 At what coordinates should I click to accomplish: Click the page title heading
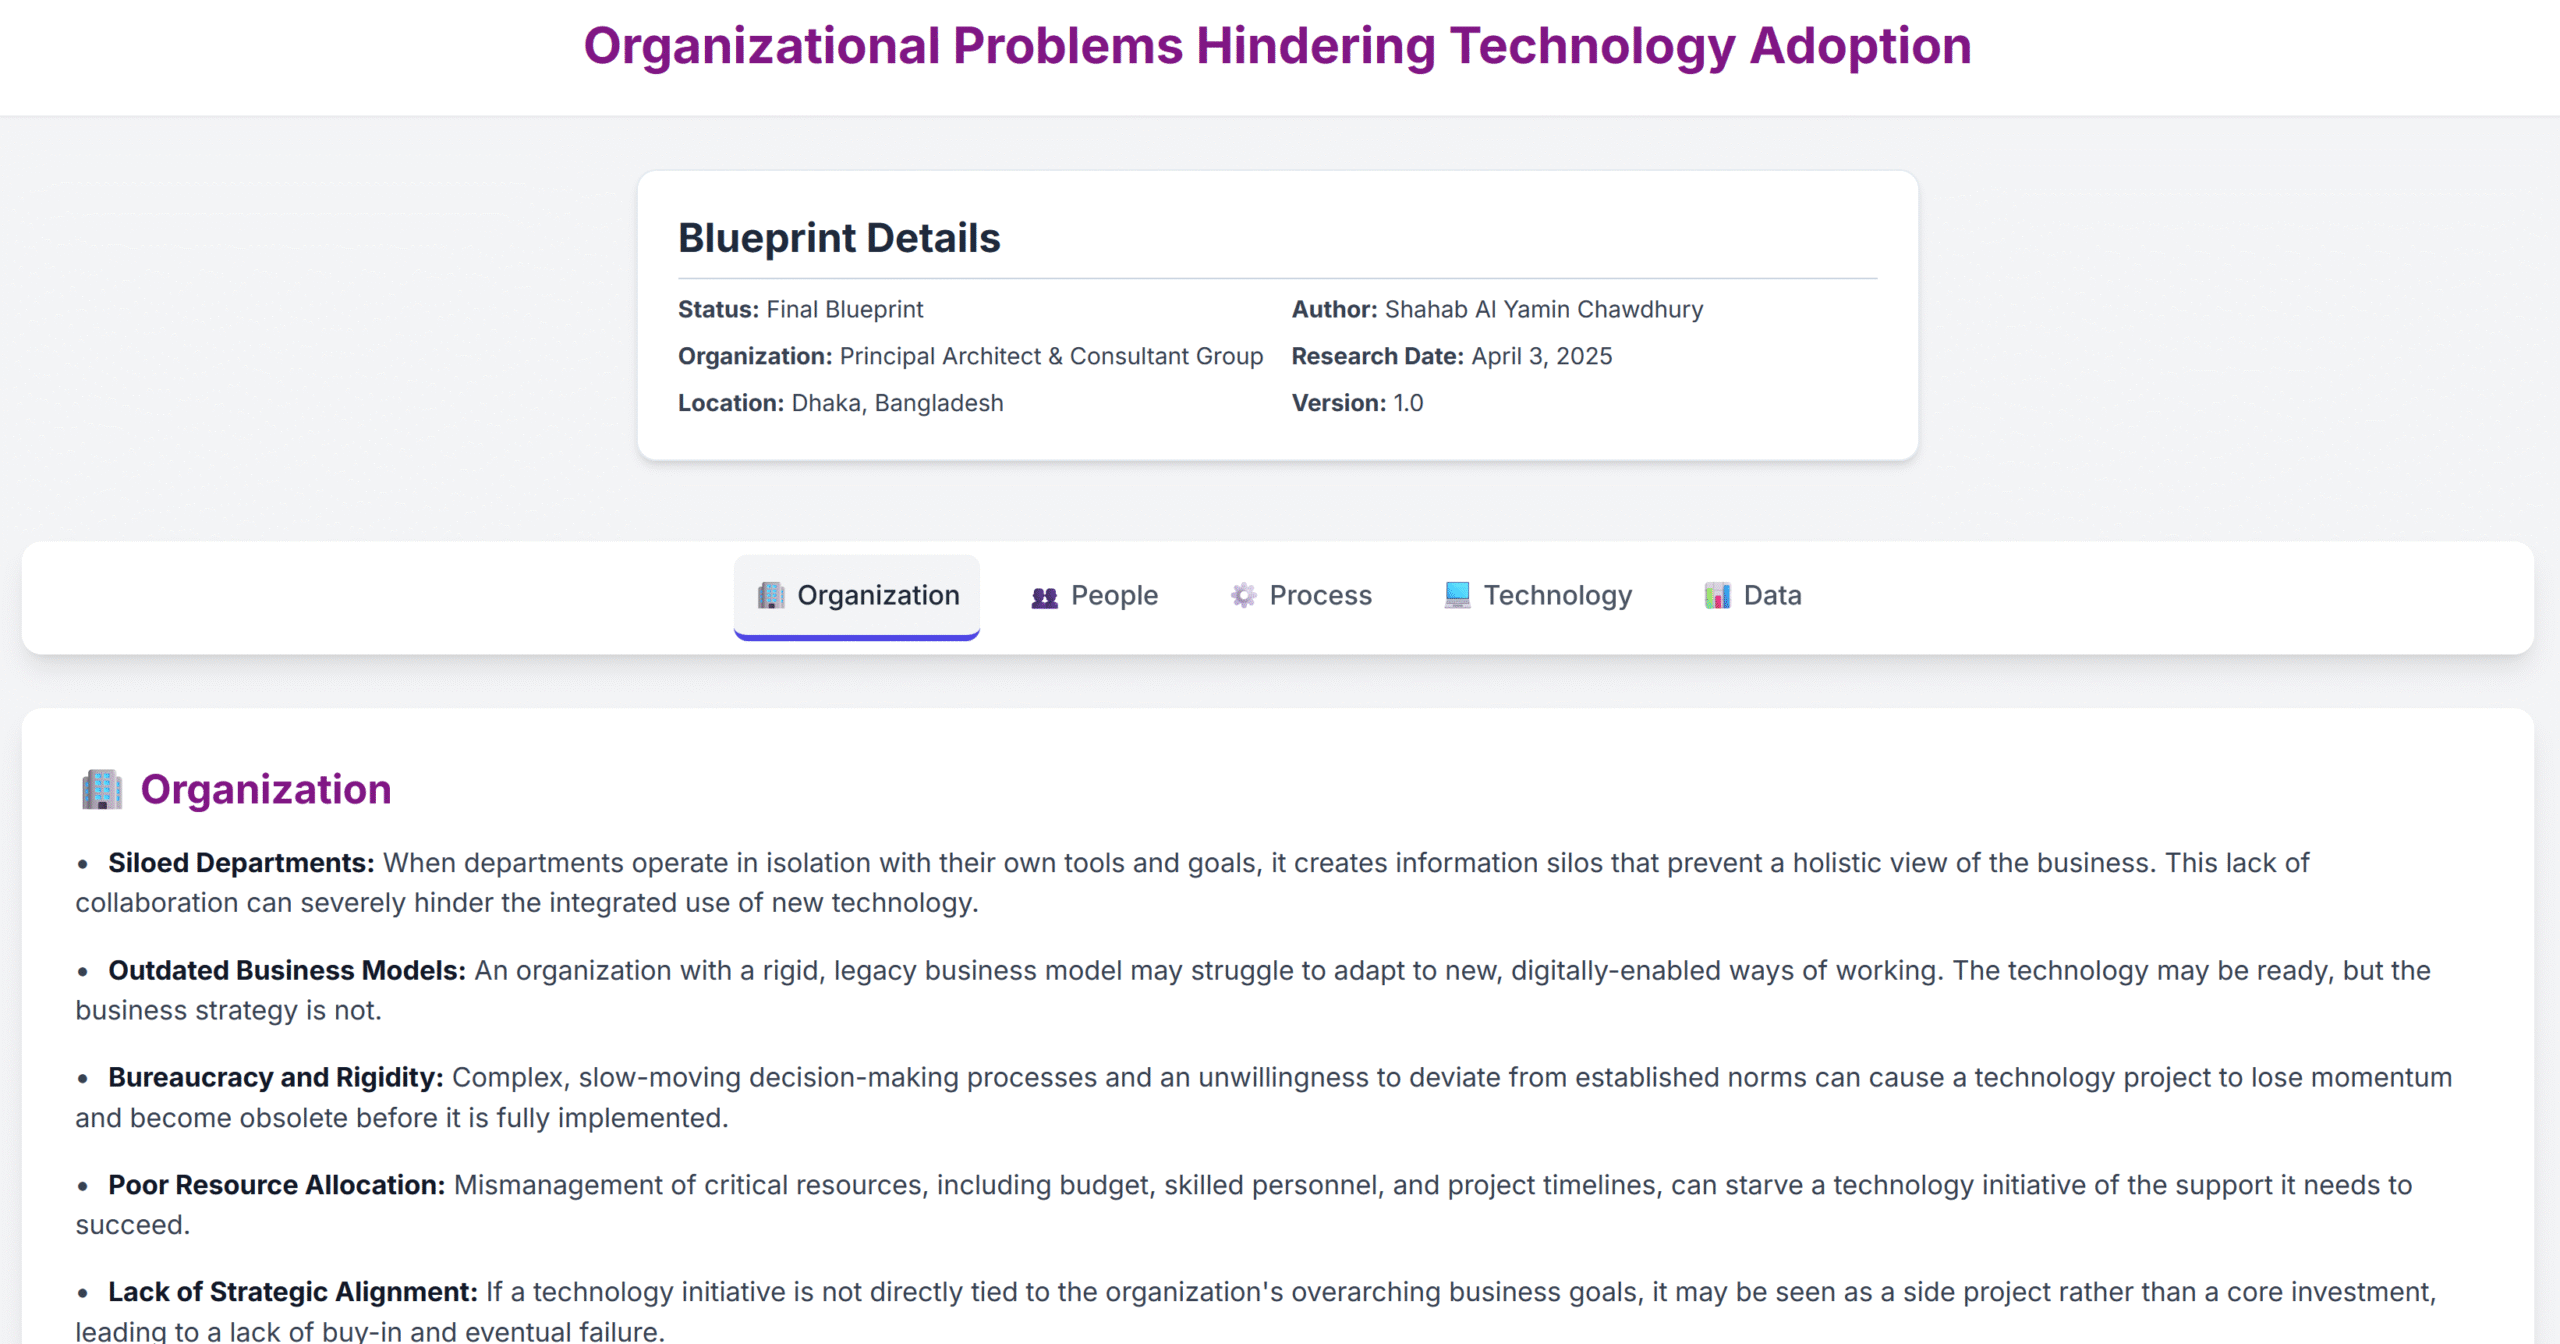pyautogui.click(x=1277, y=46)
